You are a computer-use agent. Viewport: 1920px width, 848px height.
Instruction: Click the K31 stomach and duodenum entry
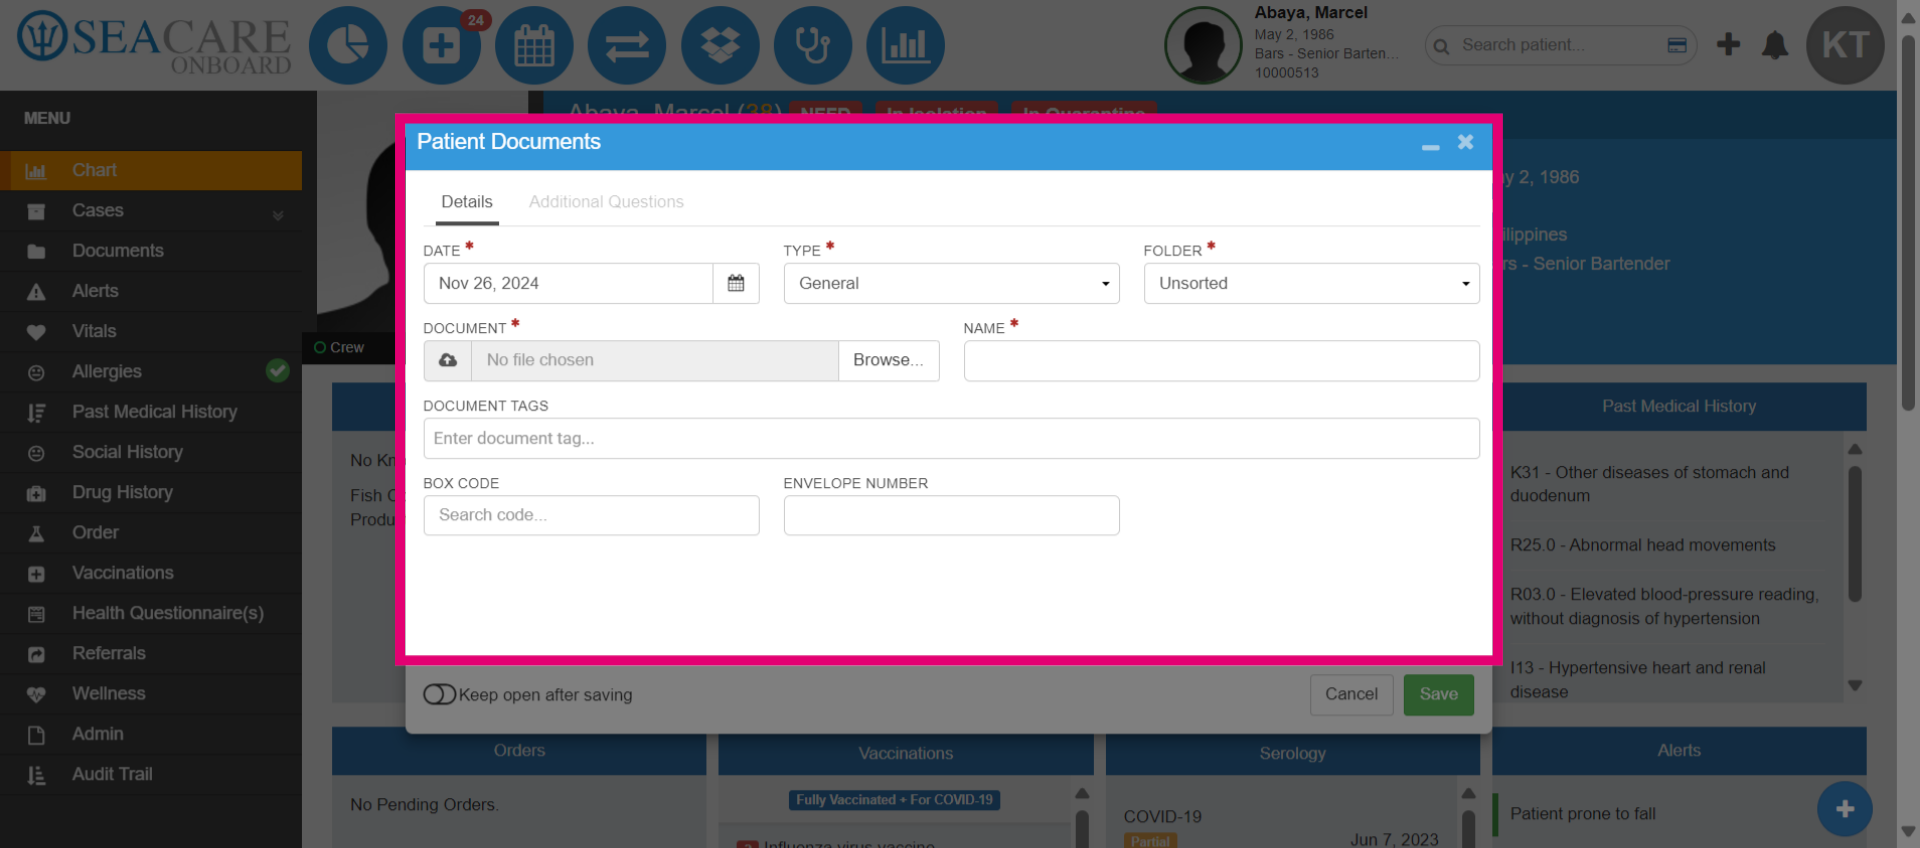(1650, 484)
